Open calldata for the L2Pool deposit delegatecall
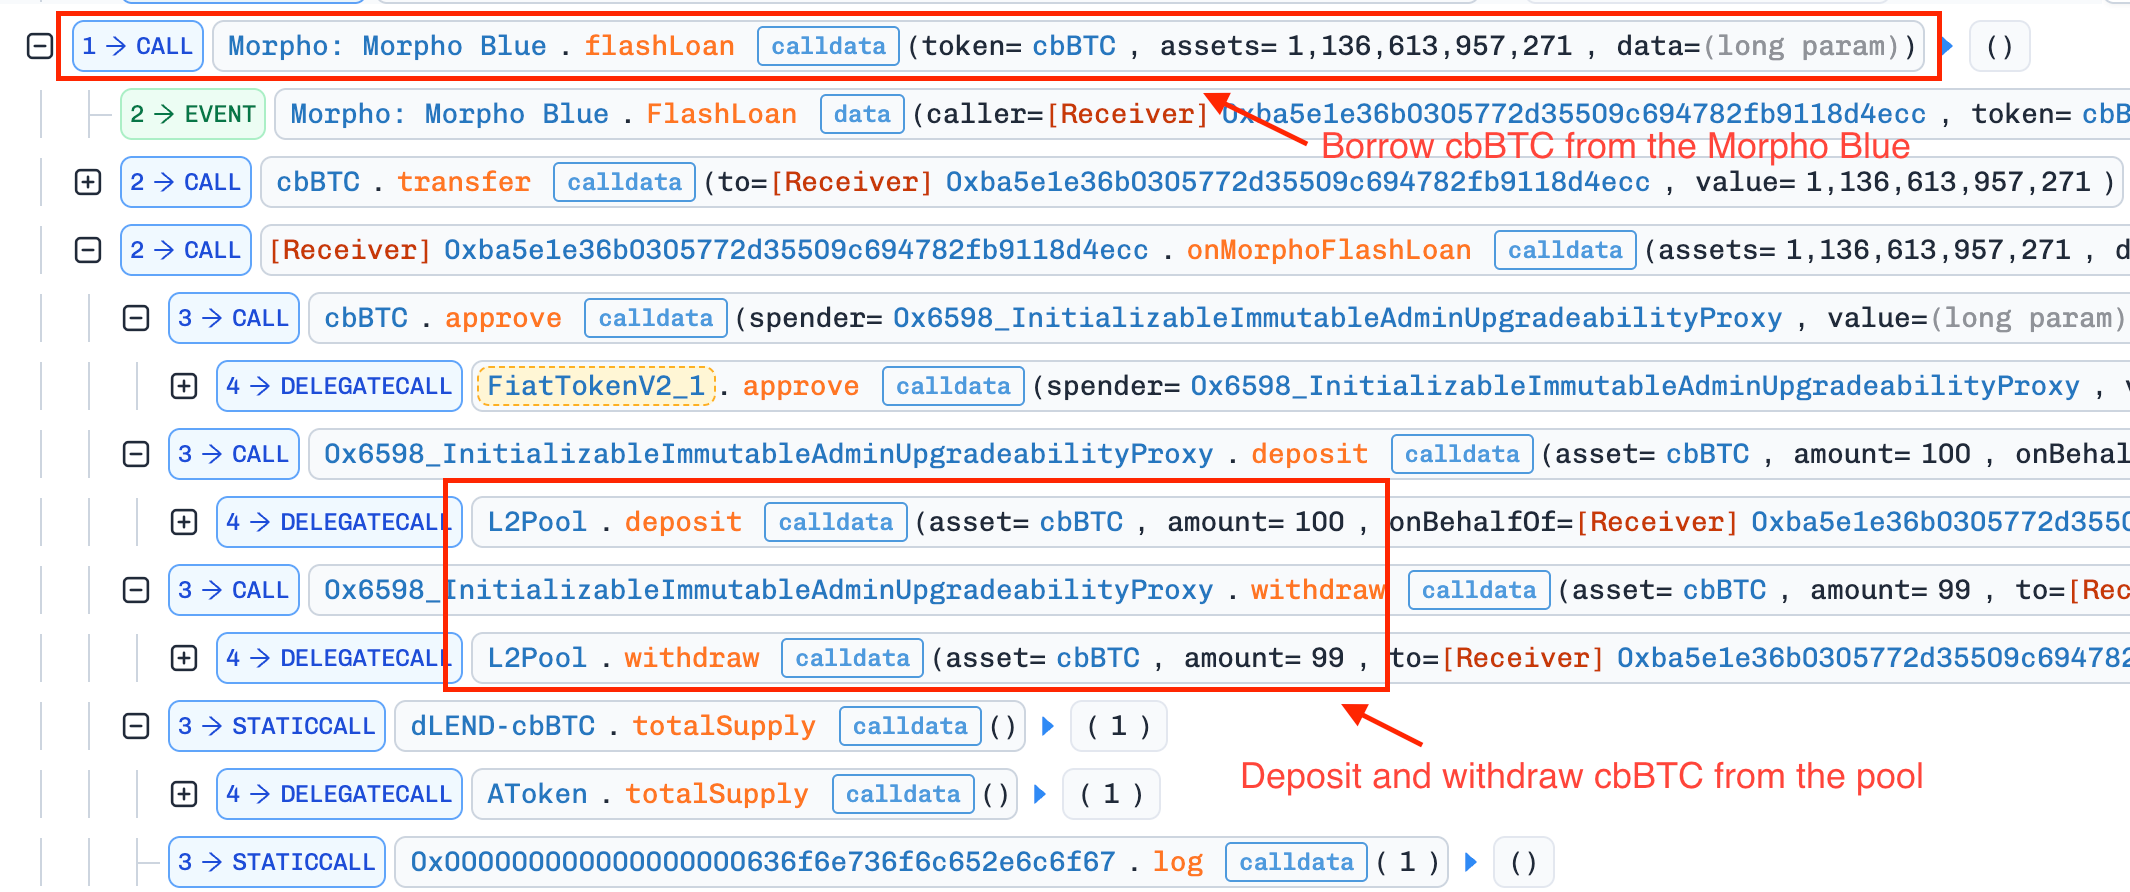 (835, 522)
